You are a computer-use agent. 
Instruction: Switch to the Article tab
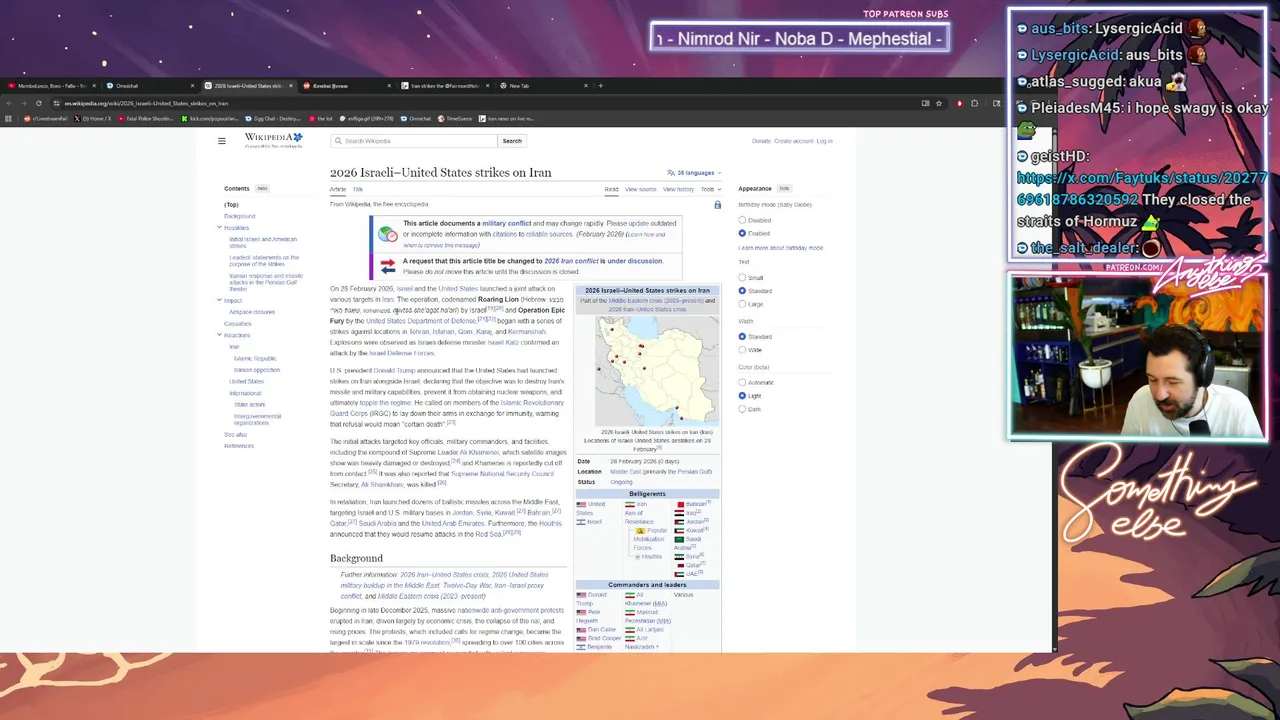(338, 189)
